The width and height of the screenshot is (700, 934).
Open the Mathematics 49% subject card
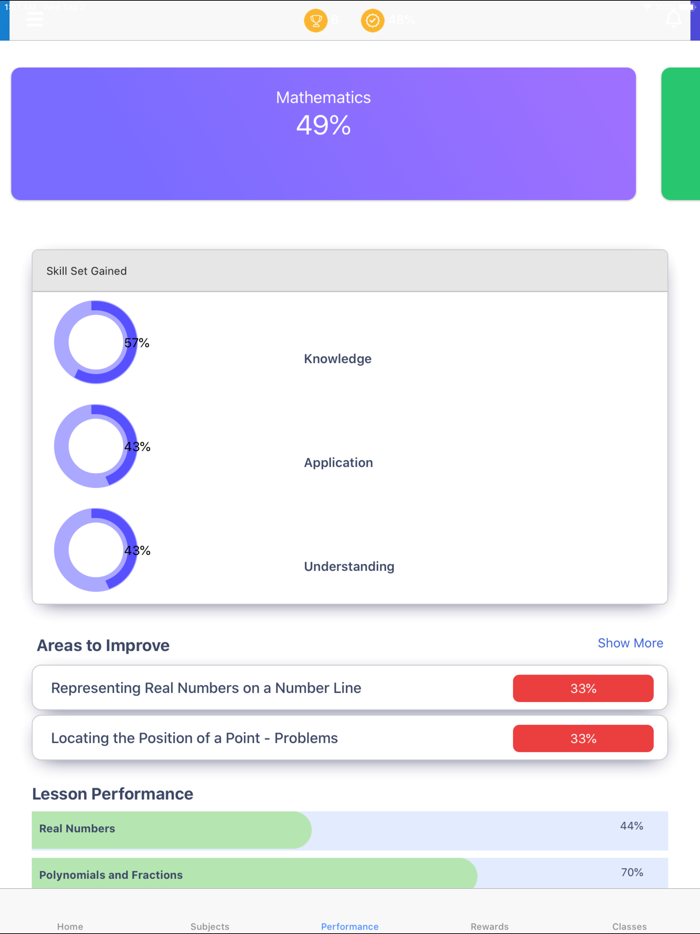(x=323, y=133)
